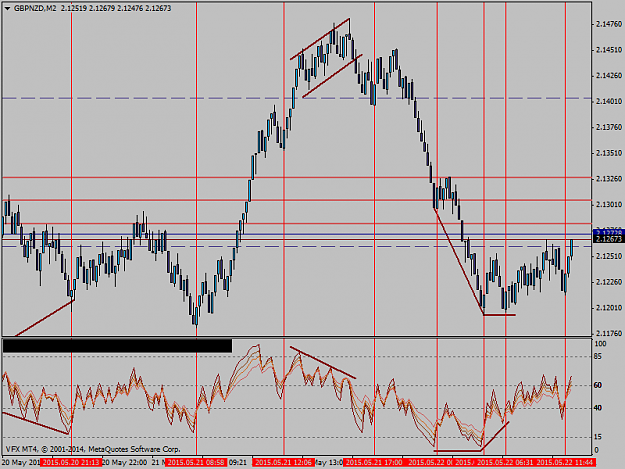The width and height of the screenshot is (625, 469).
Task: Click the GBPNZD,M2 symbol title
Action: [x=35, y=8]
